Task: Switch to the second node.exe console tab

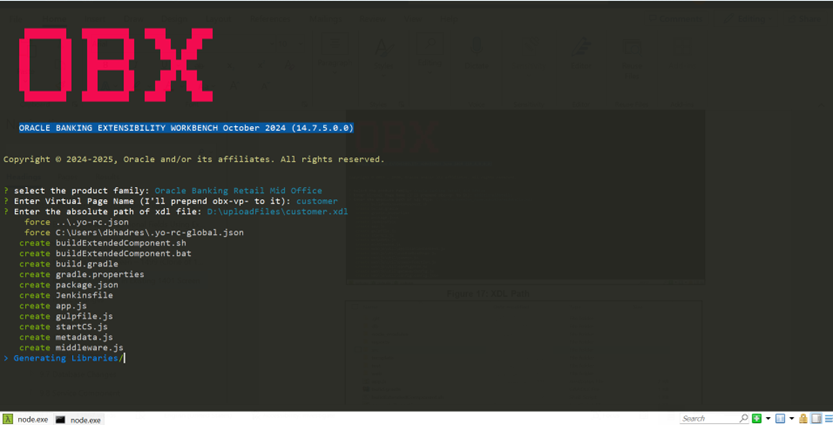Action: (x=79, y=420)
